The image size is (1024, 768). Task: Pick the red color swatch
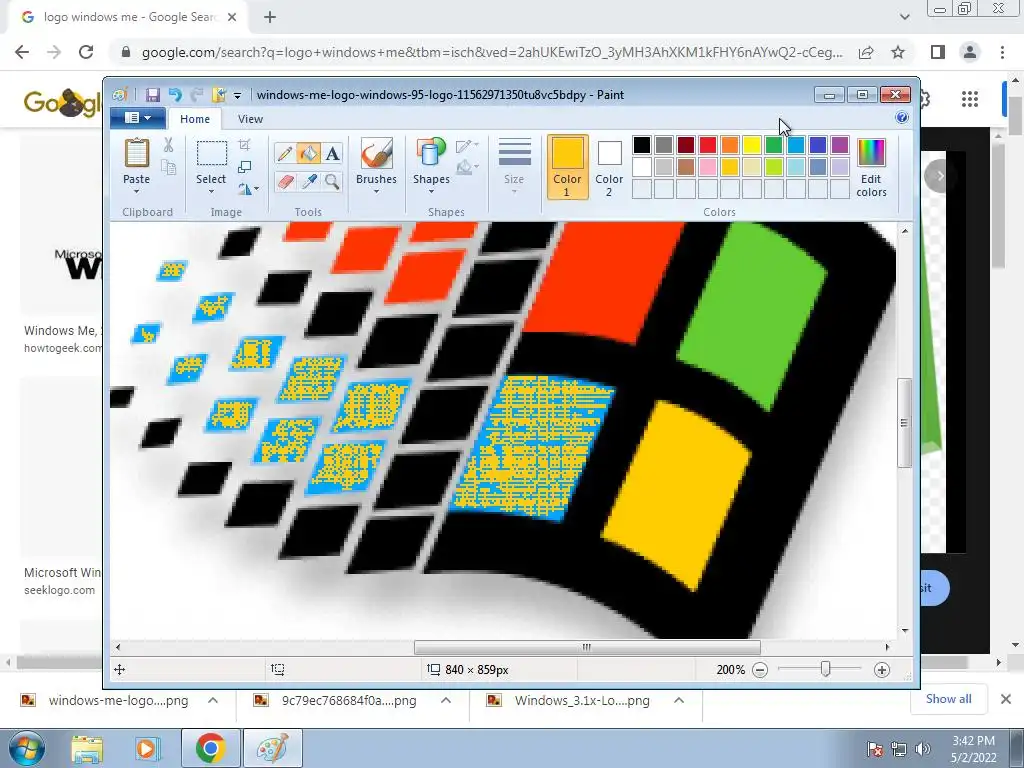(707, 145)
